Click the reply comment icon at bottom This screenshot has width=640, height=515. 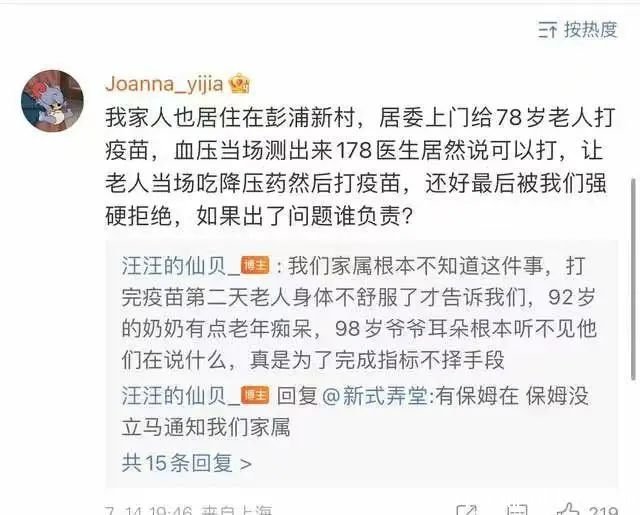click(517, 511)
